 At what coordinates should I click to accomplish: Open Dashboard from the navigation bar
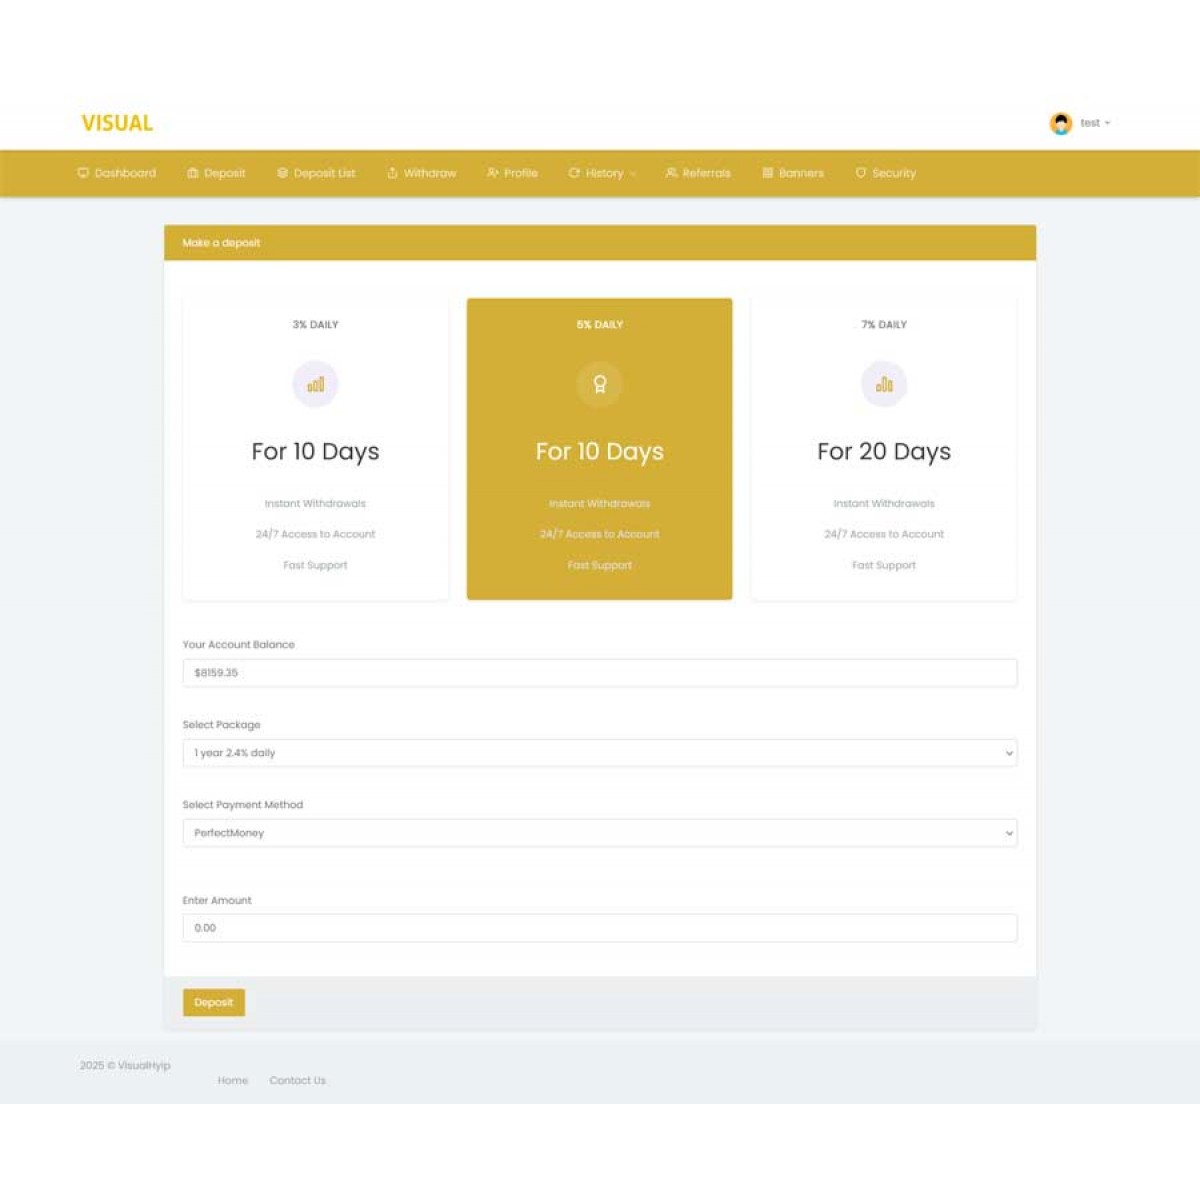point(117,173)
